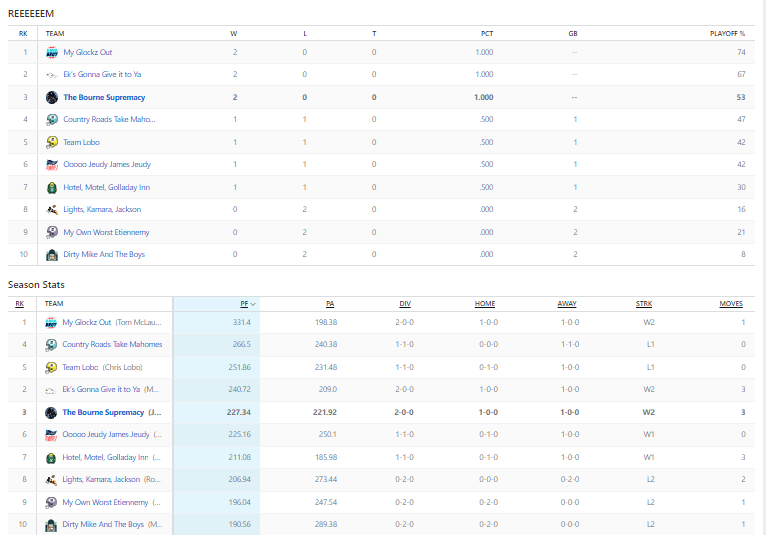
Task: Open The Bourne Supremacy link in Season Stats
Action: [103, 412]
